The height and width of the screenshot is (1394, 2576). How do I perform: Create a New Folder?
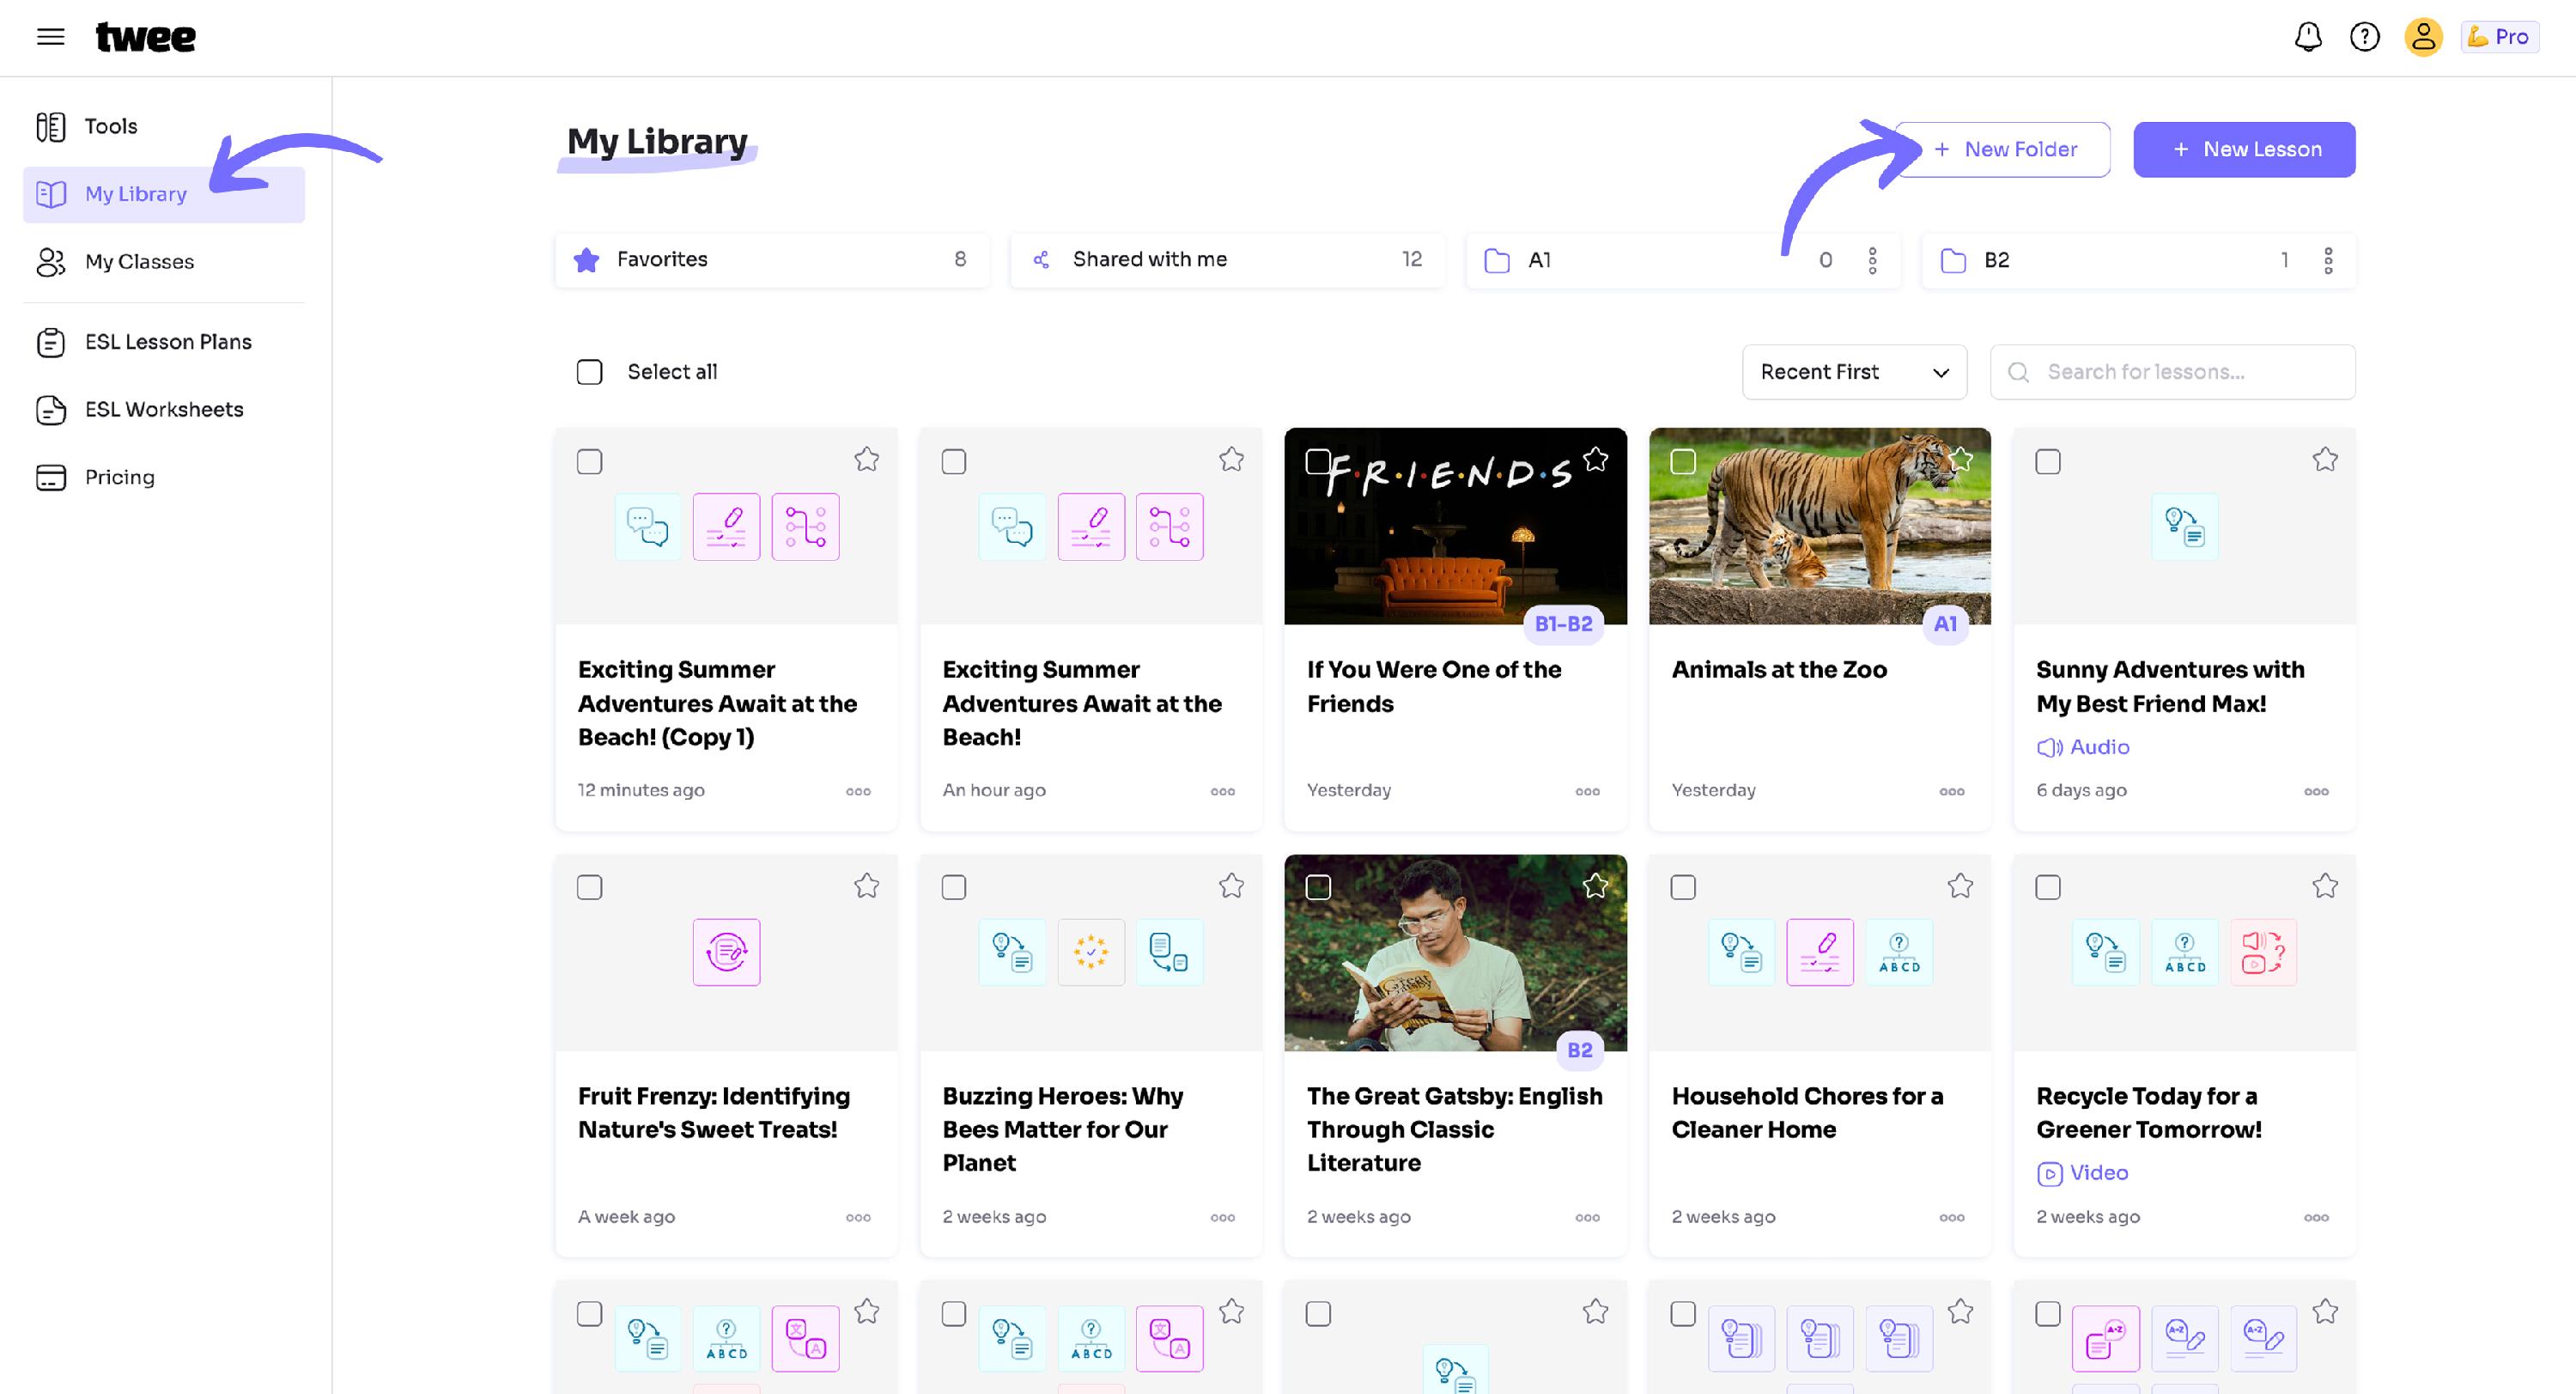(x=2003, y=150)
